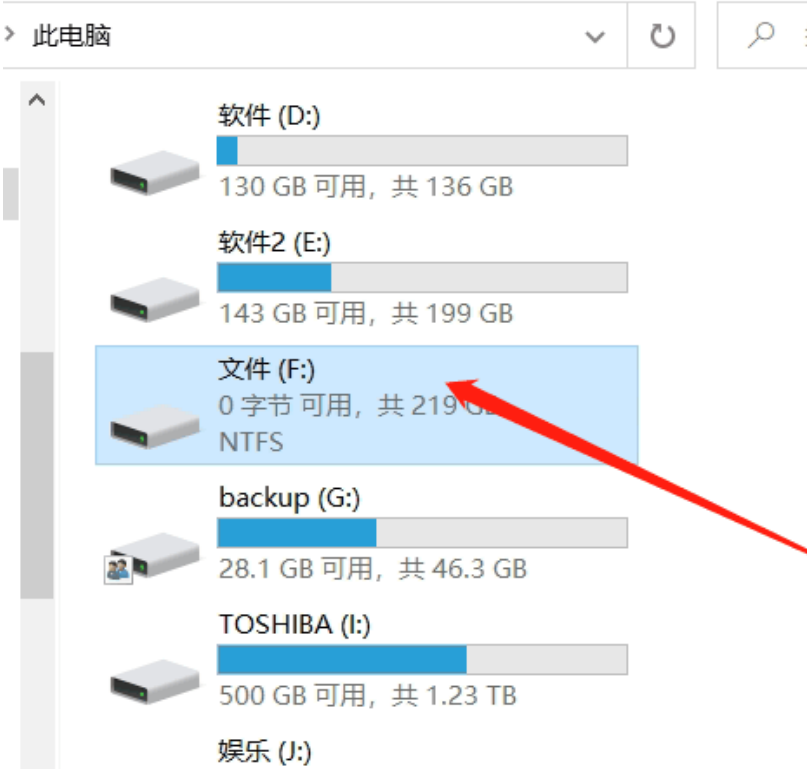Click the search magnifier icon
This screenshot has height=773, width=807.
pyautogui.click(x=761, y=35)
